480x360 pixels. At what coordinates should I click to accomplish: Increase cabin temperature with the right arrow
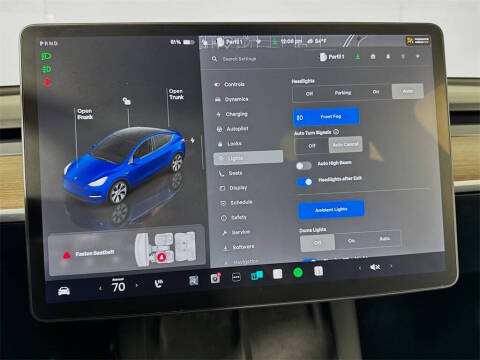point(137,285)
